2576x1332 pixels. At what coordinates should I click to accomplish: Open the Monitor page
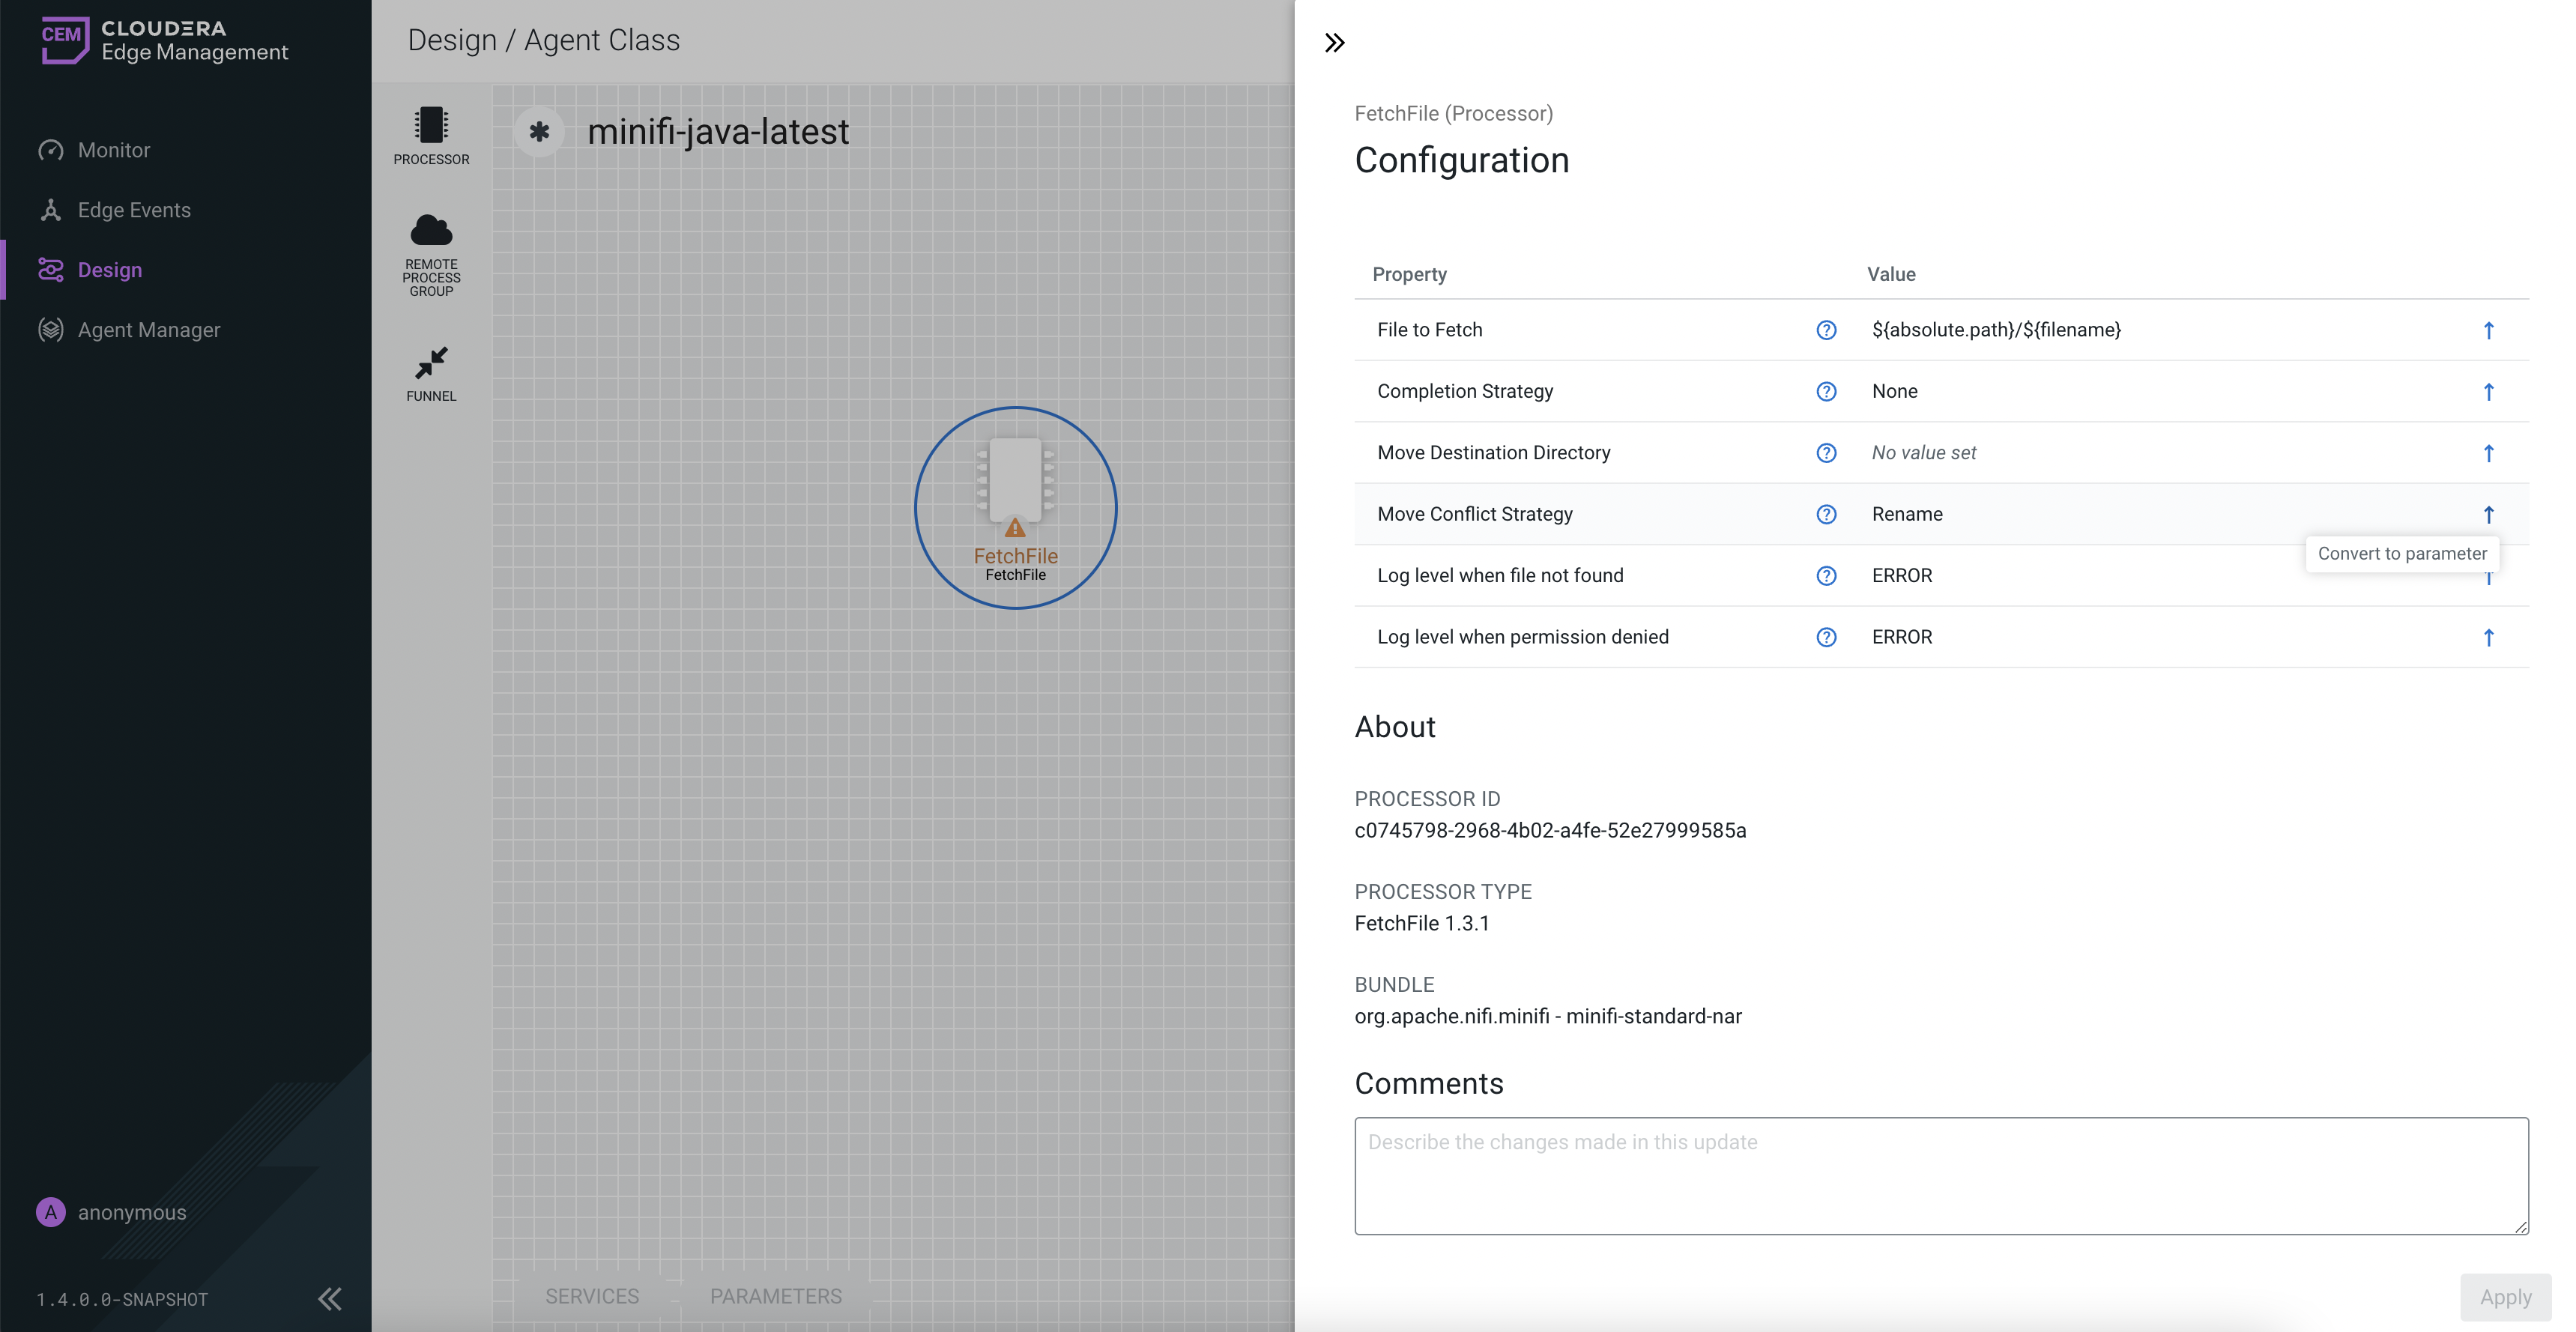pyautogui.click(x=113, y=150)
